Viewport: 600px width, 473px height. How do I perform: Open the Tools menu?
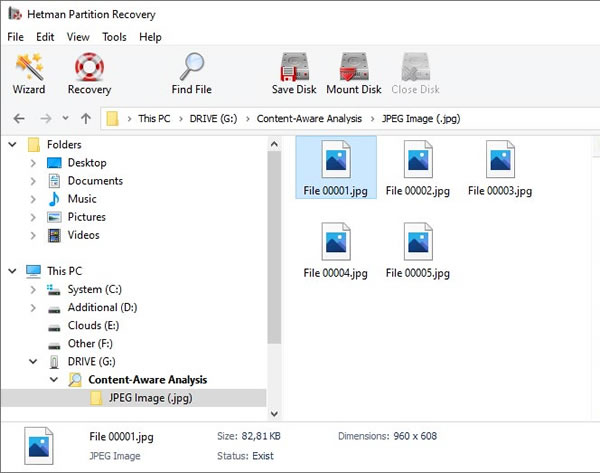[x=114, y=37]
